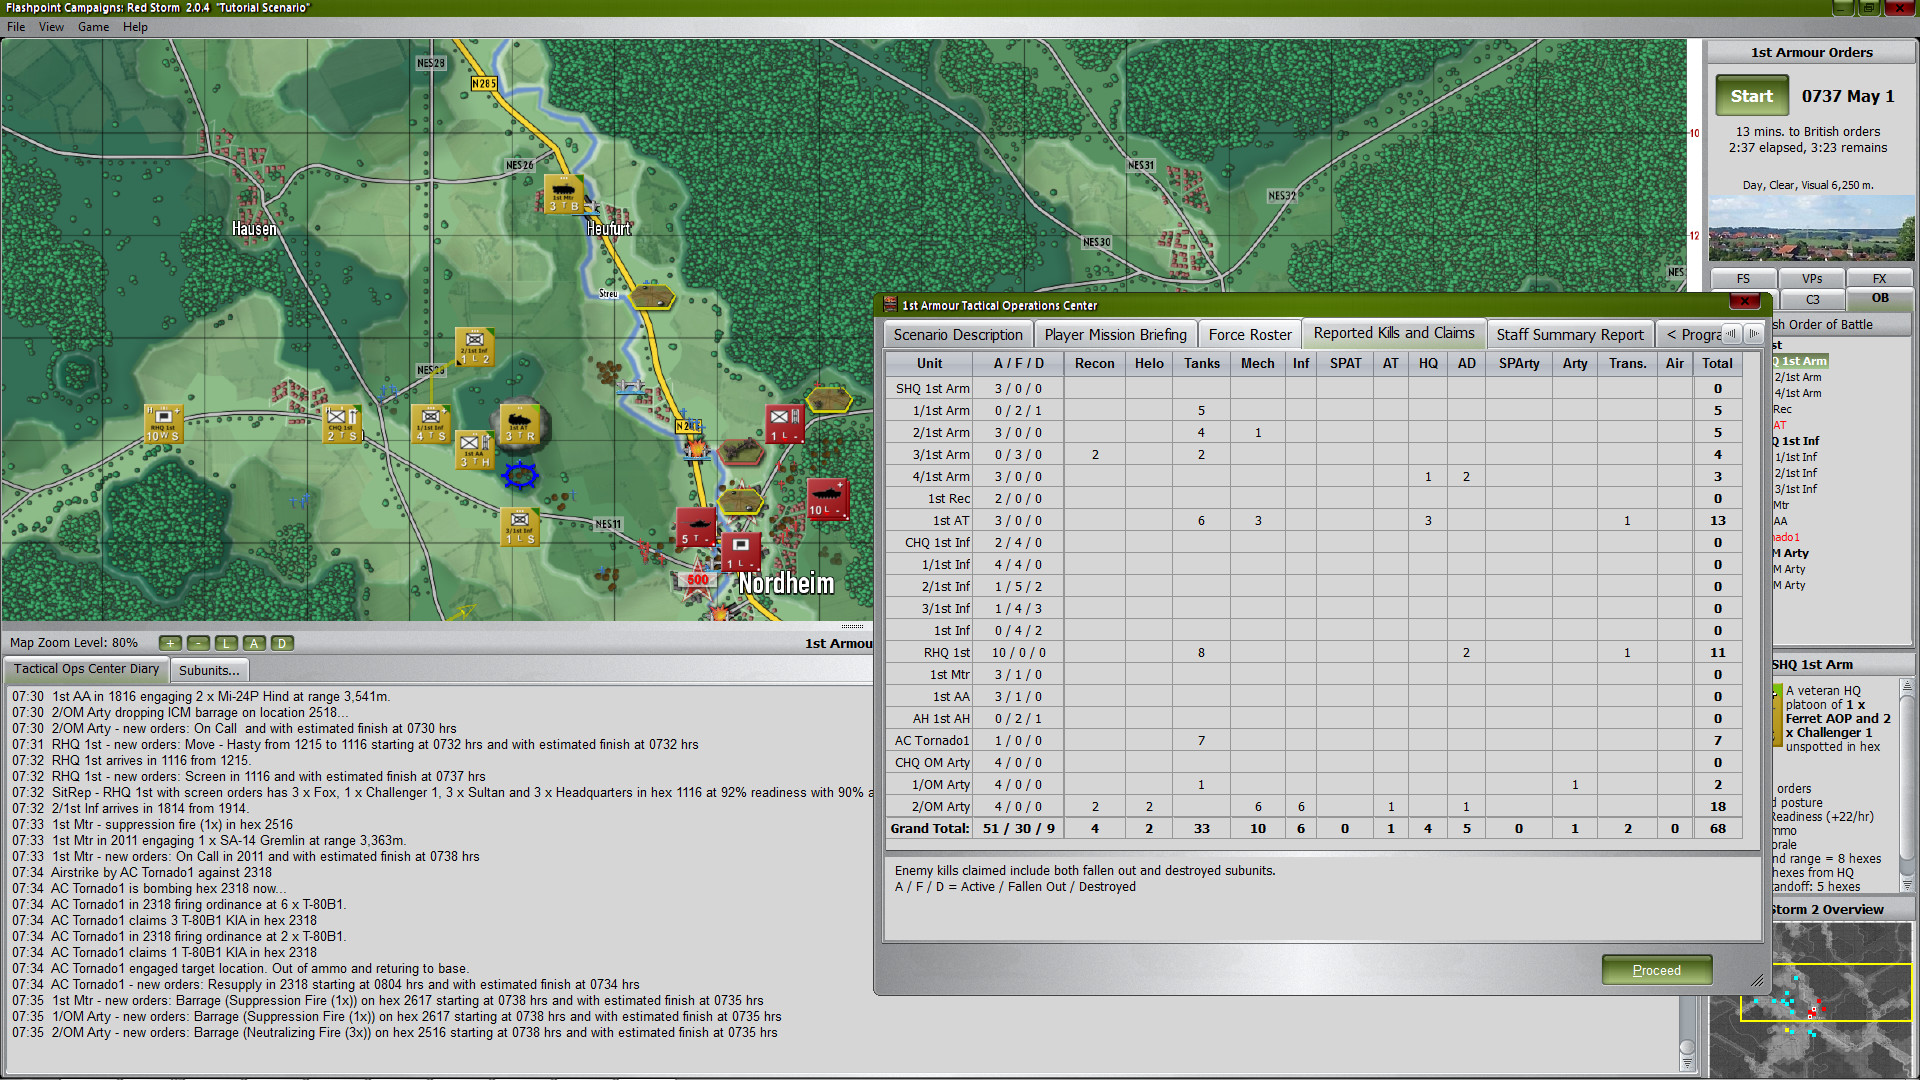Click the red enemy infantry counter east of the N285 road

point(784,424)
